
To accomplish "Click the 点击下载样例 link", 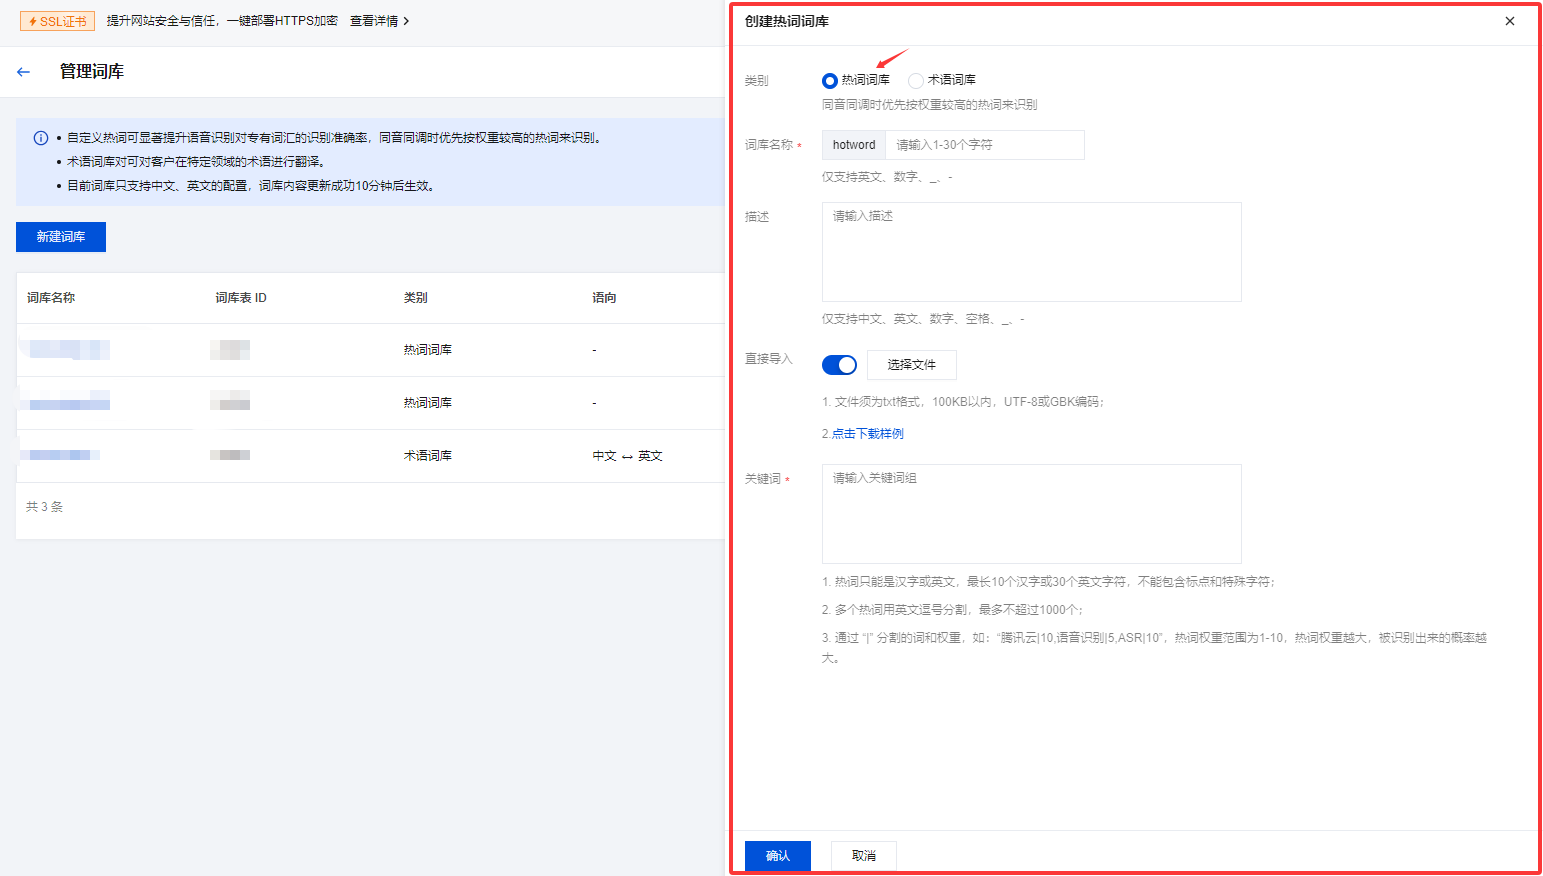I will (867, 434).
